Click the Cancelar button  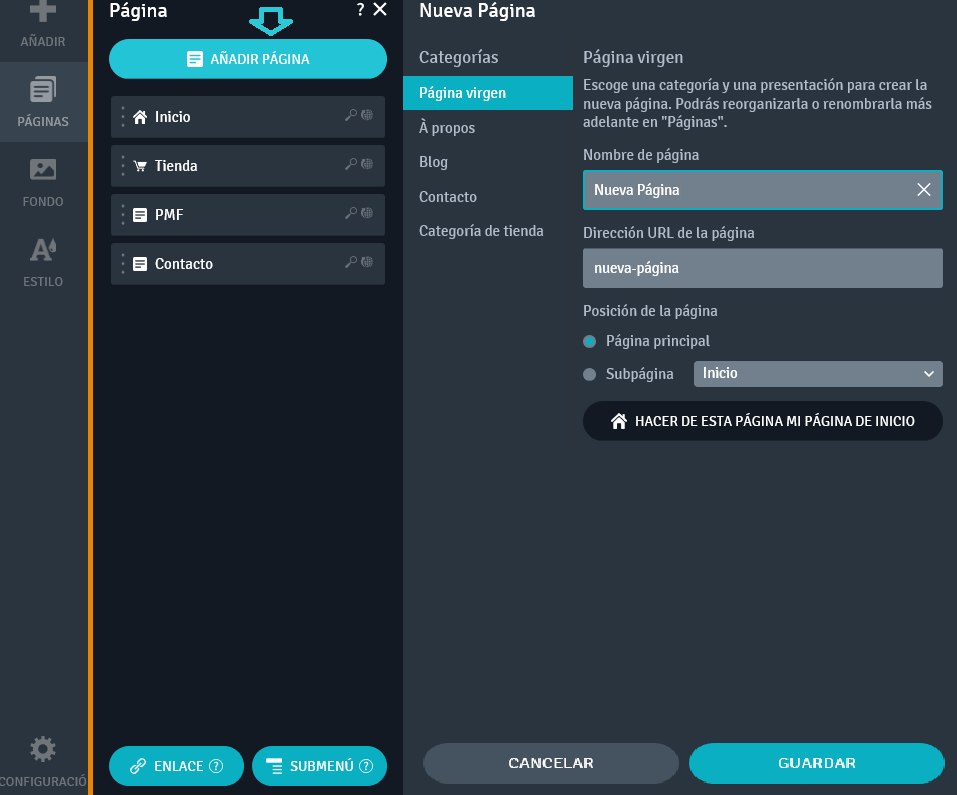551,763
